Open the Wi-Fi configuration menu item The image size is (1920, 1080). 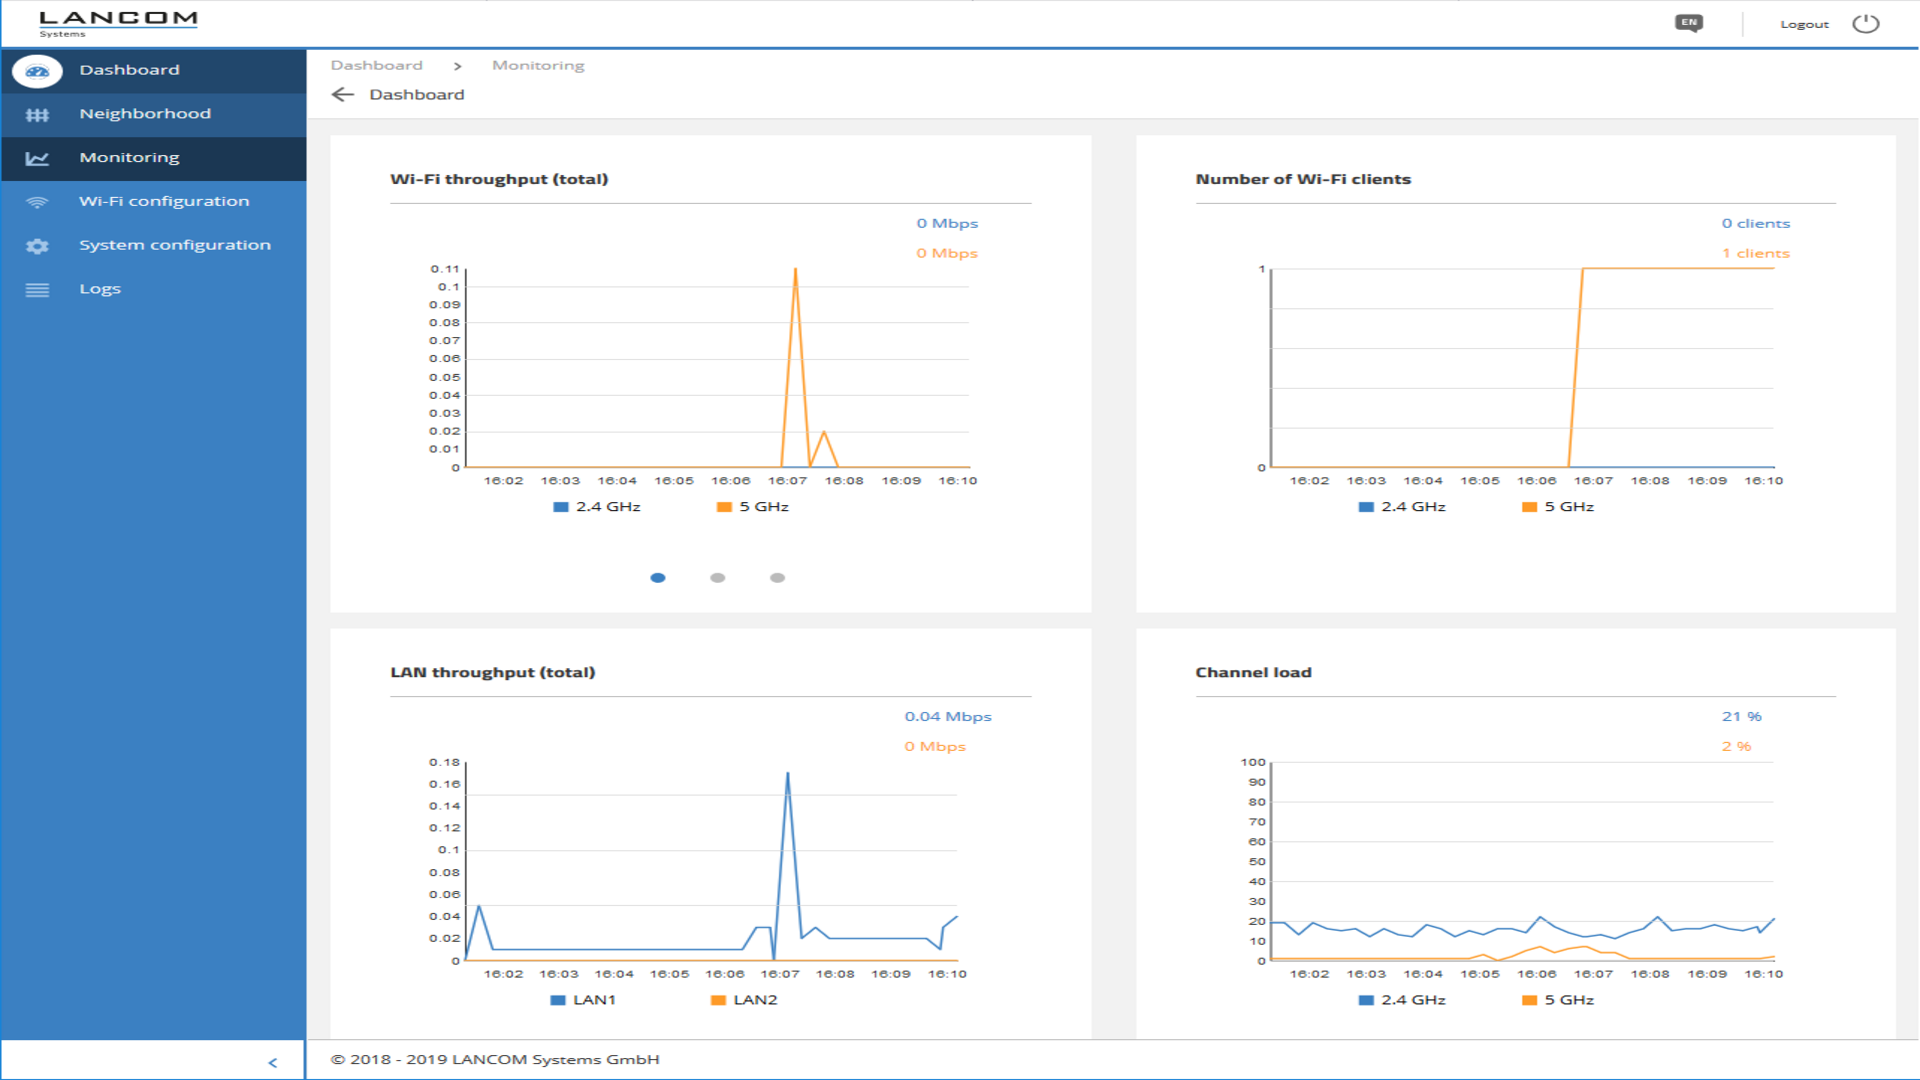164,201
